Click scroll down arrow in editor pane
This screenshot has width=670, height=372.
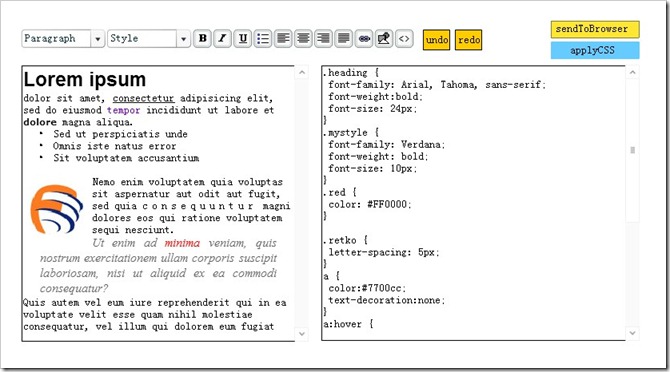[x=302, y=334]
